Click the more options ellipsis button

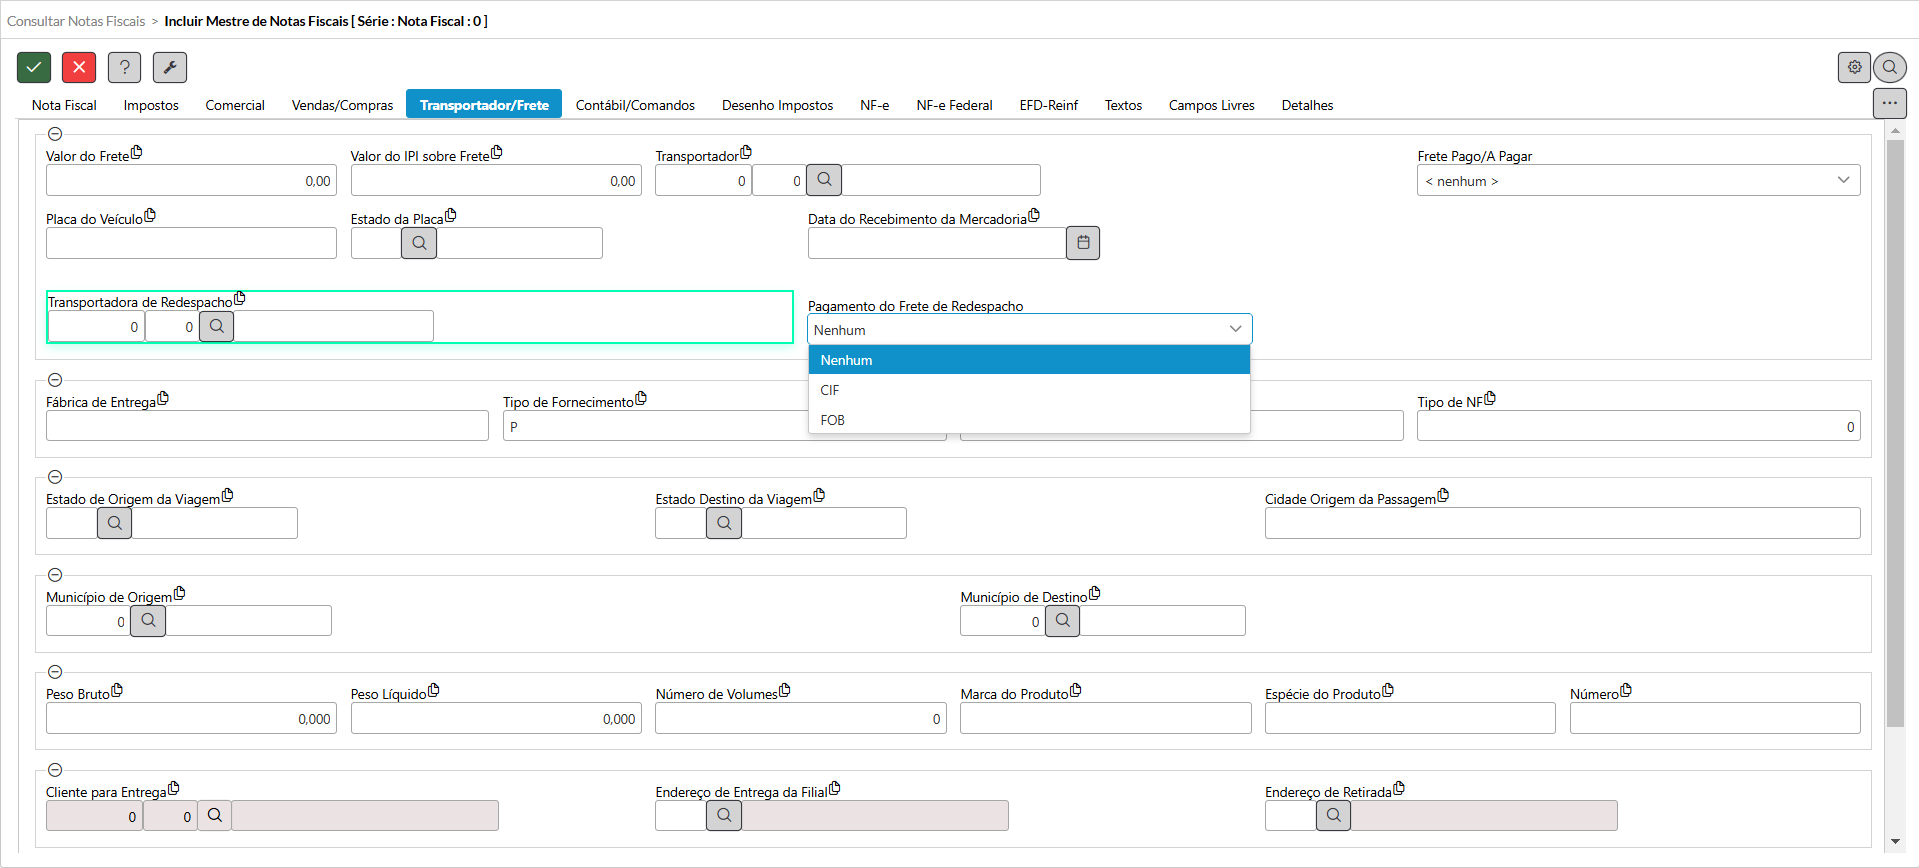point(1889,103)
